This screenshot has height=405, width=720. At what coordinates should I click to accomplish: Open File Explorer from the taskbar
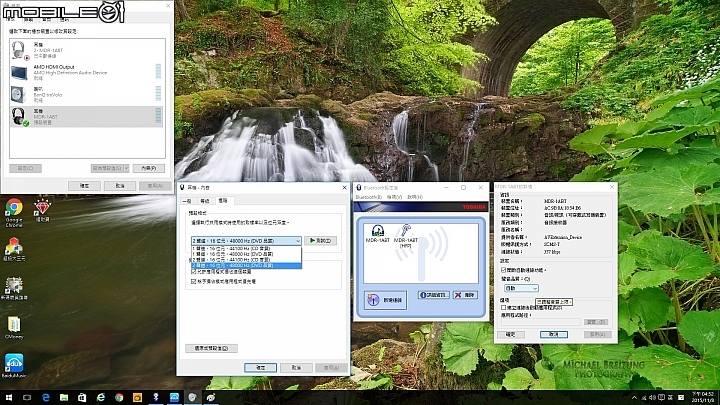pos(64,397)
